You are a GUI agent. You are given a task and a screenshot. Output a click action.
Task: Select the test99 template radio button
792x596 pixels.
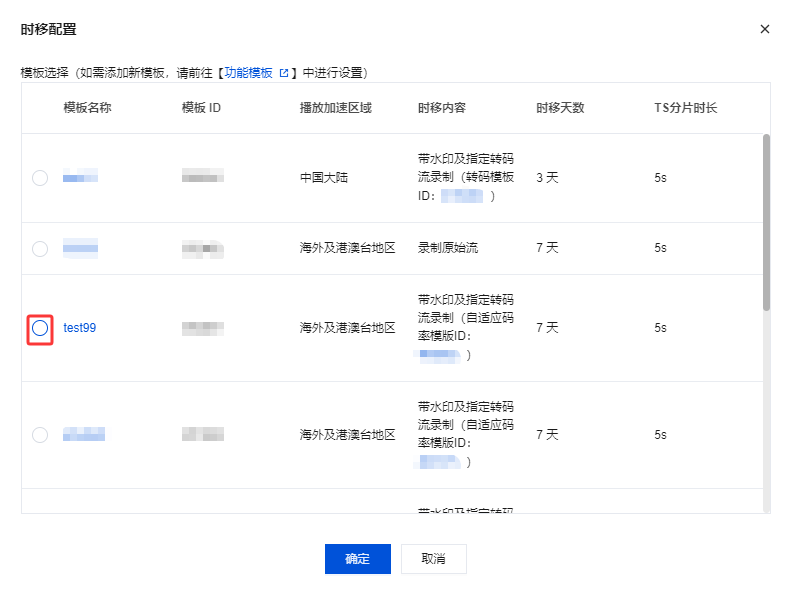click(40, 328)
